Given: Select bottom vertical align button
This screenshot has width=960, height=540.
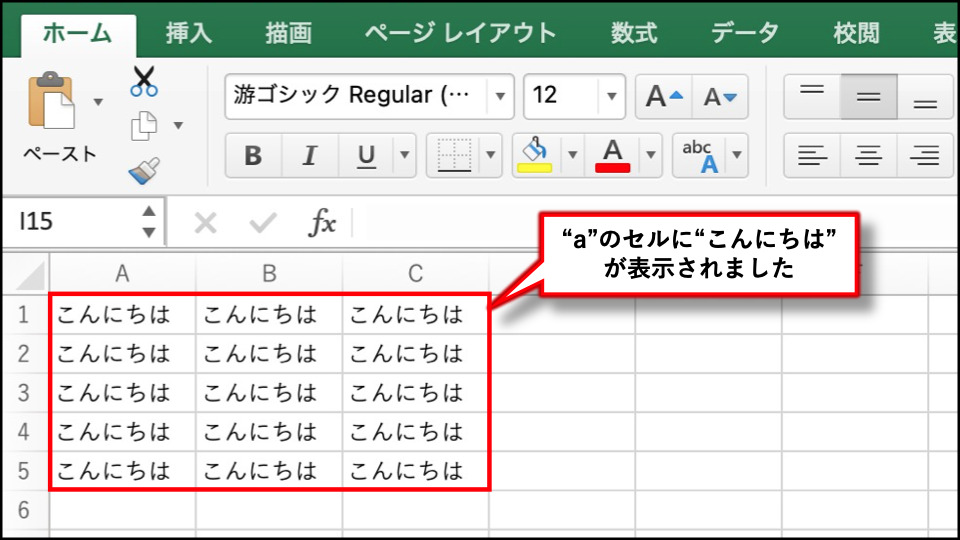Looking at the screenshot, I should 924,96.
